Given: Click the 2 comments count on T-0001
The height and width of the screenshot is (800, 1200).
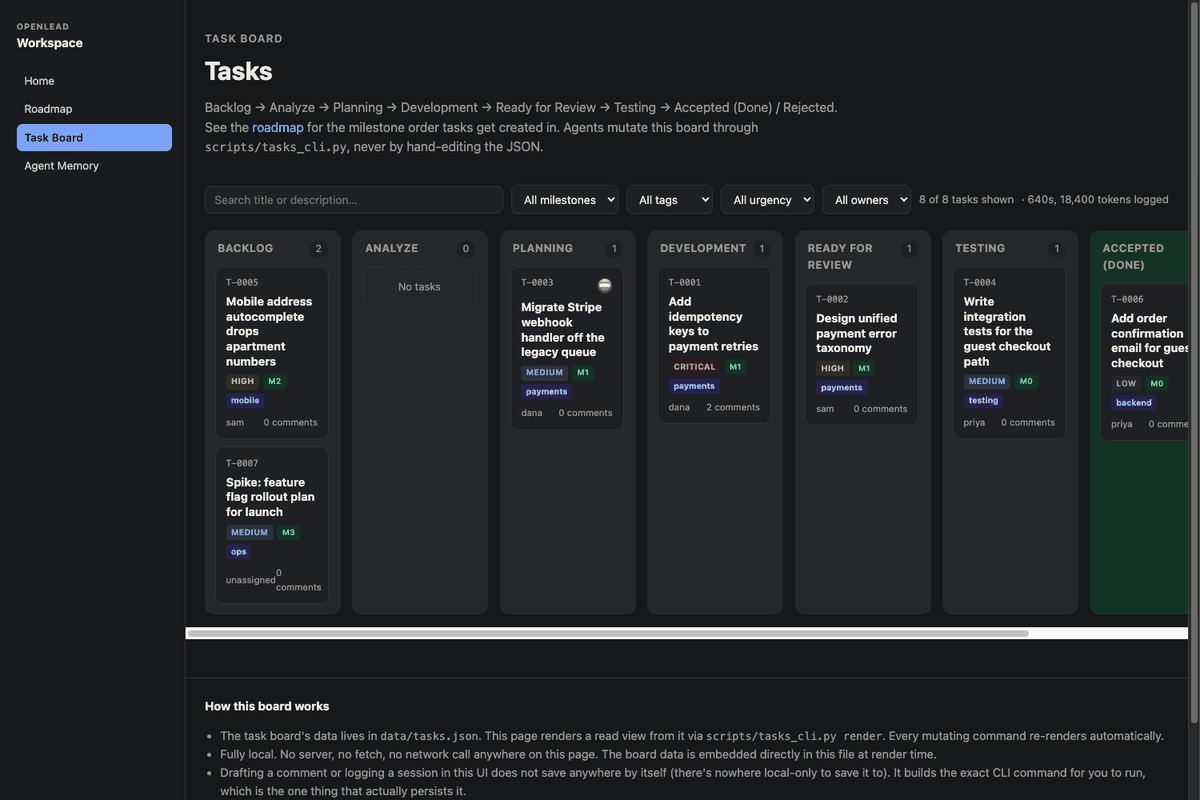Looking at the screenshot, I should coord(733,407).
